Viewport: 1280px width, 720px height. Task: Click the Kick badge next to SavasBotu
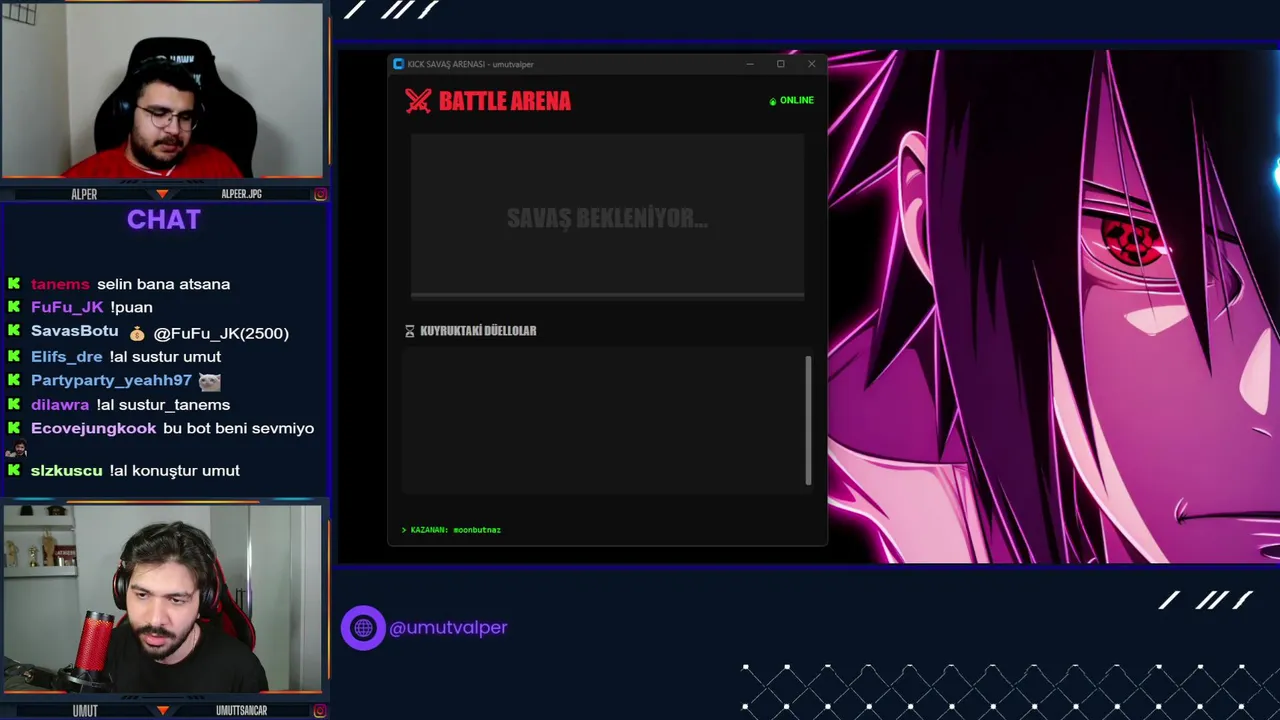point(14,331)
